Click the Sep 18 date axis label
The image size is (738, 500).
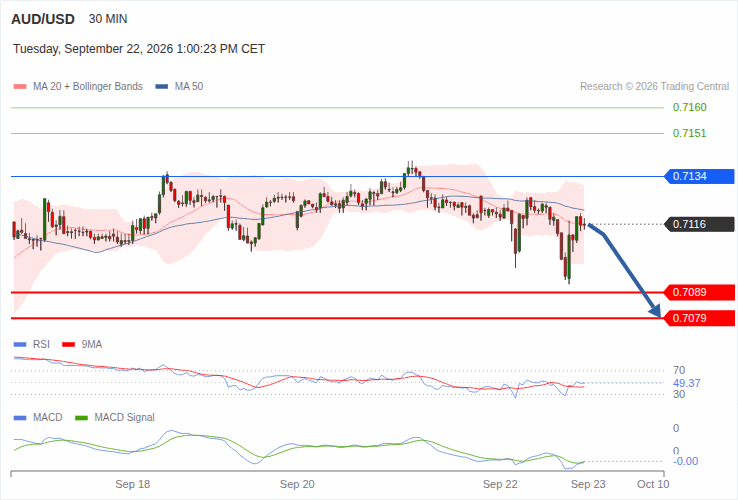133,484
